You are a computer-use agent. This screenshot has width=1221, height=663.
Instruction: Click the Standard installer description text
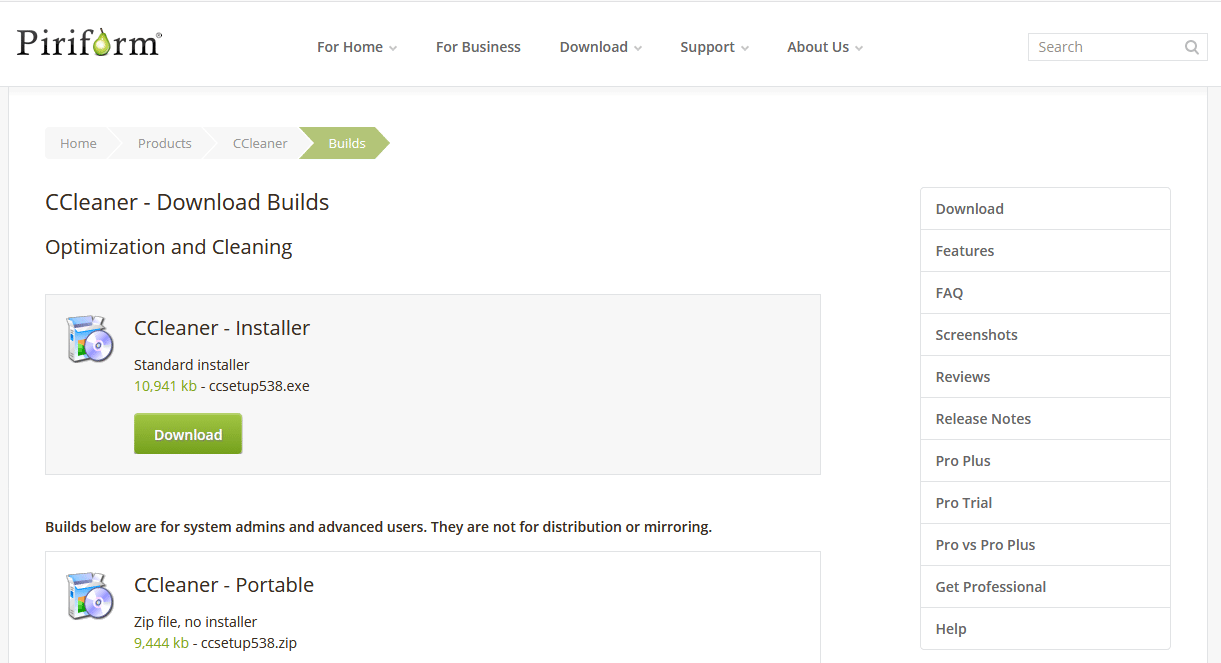click(192, 365)
